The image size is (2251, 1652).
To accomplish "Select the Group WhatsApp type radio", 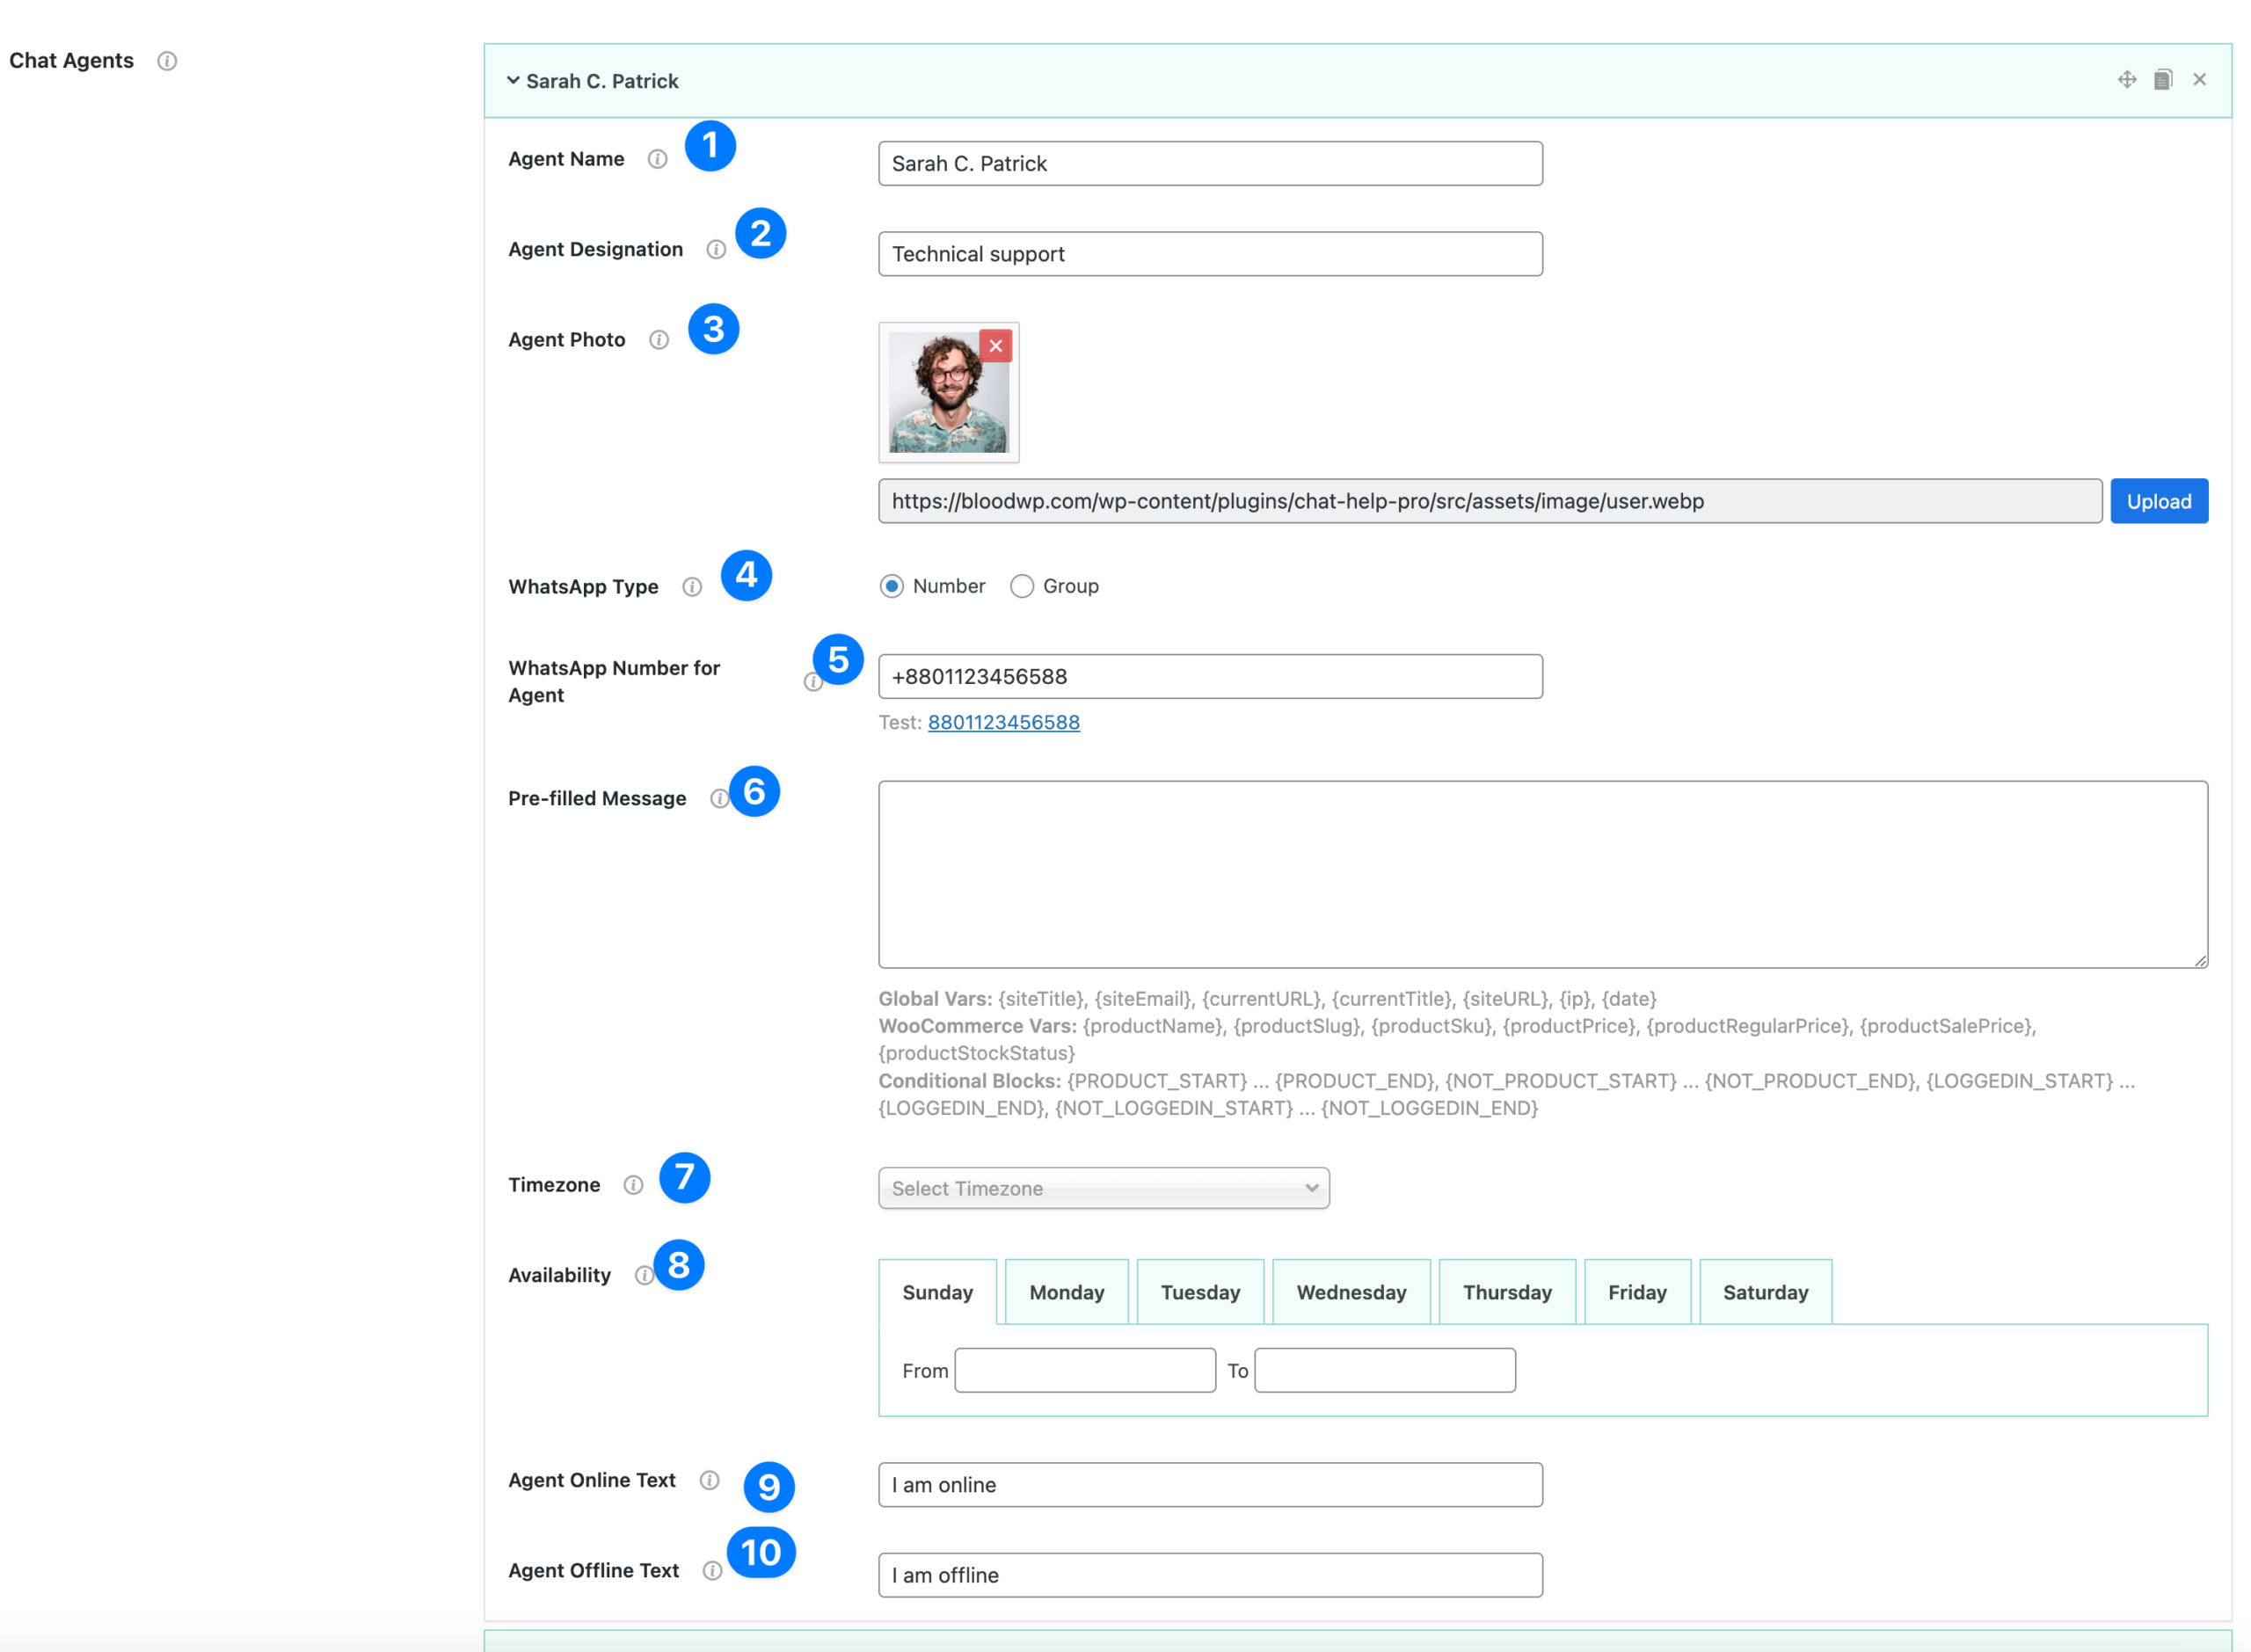I will (x=1021, y=586).
